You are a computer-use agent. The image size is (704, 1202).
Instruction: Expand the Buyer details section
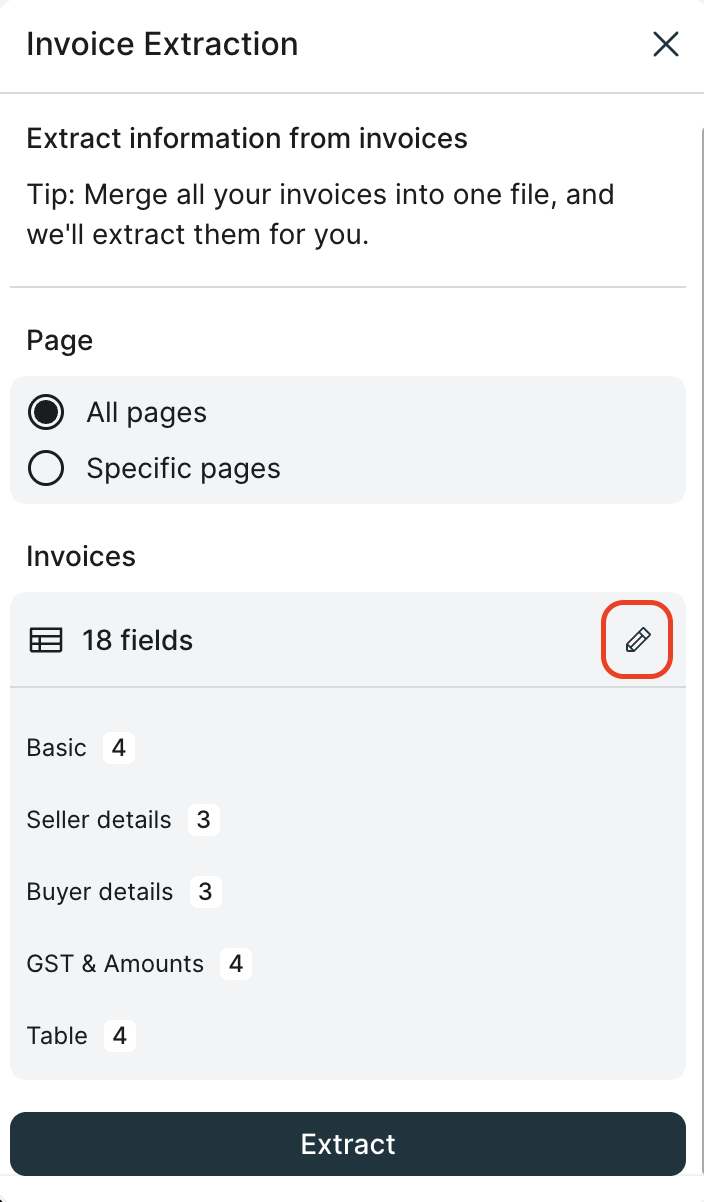pyautogui.click(x=99, y=891)
